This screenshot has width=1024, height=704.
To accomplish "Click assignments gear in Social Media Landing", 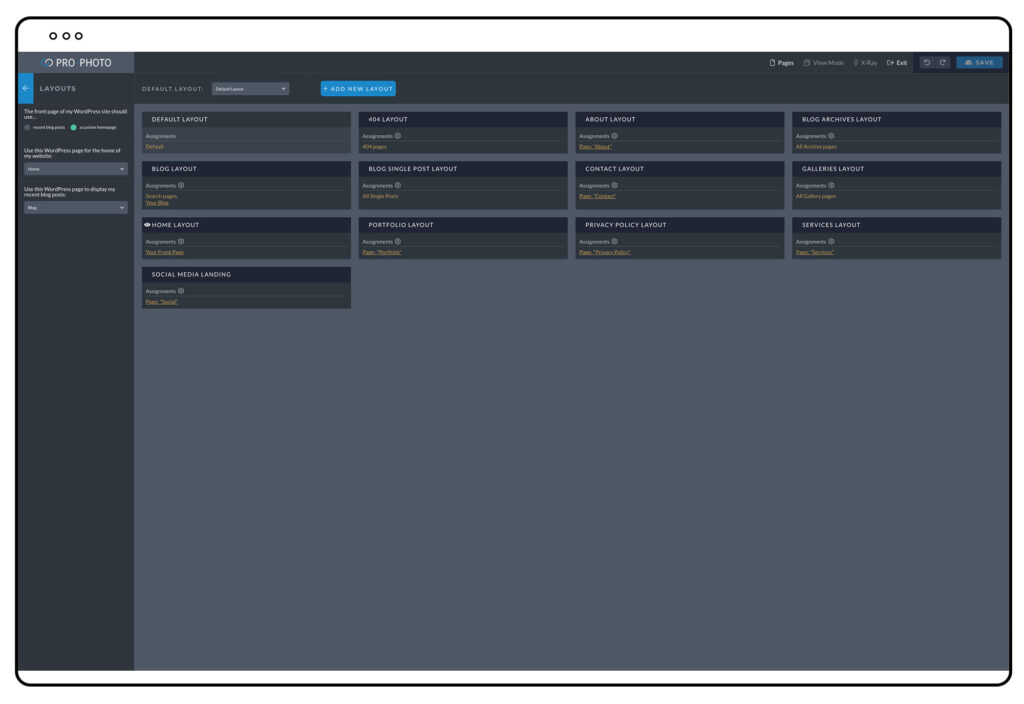I will (x=181, y=291).
